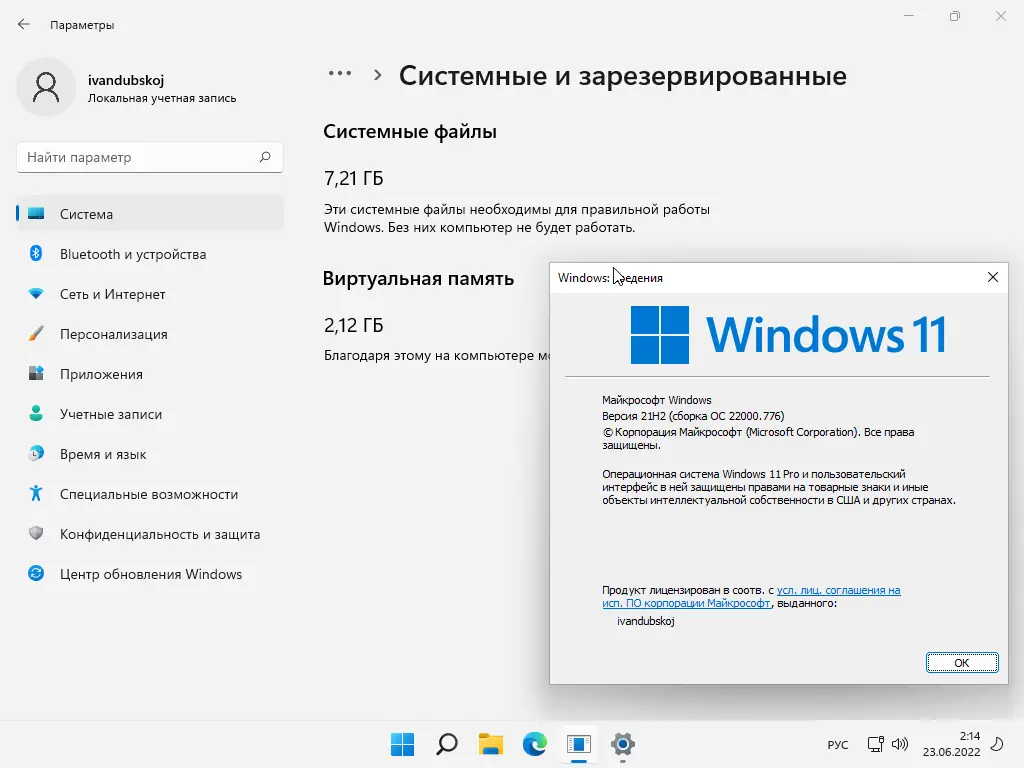The width and height of the screenshot is (1024, 768).
Task: Open Центр обновления Windows settings
Action: click(x=150, y=574)
